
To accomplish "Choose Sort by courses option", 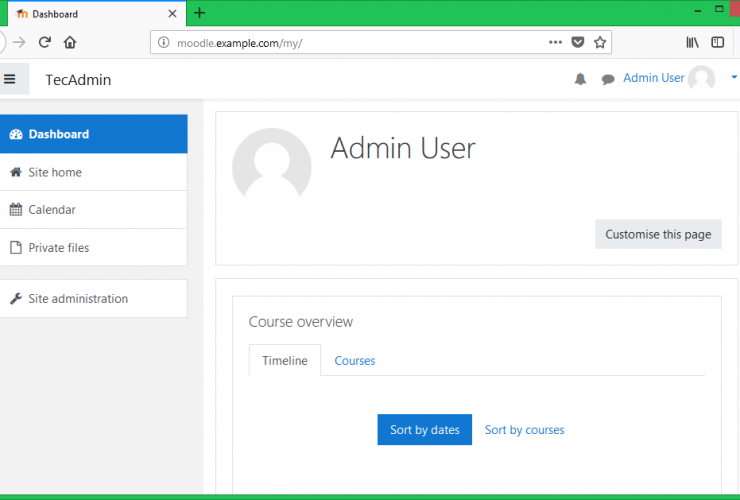I will tap(524, 430).
